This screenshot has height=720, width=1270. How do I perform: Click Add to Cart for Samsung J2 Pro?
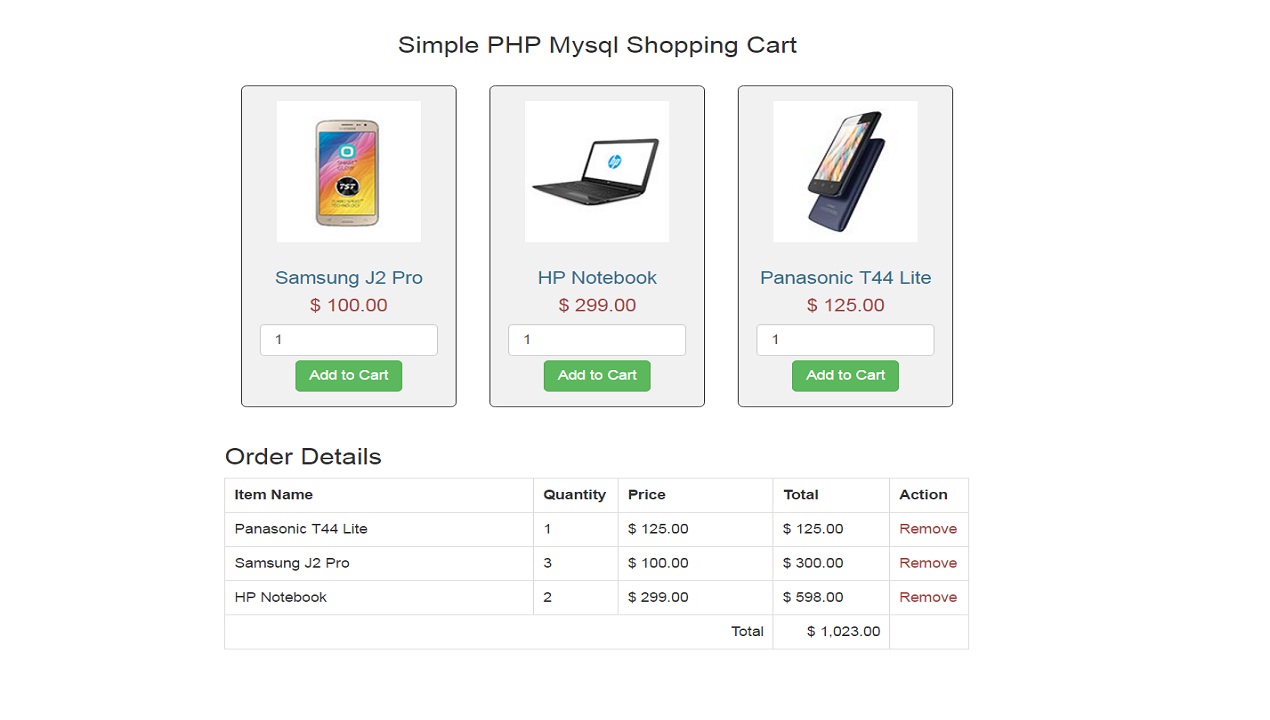[348, 375]
